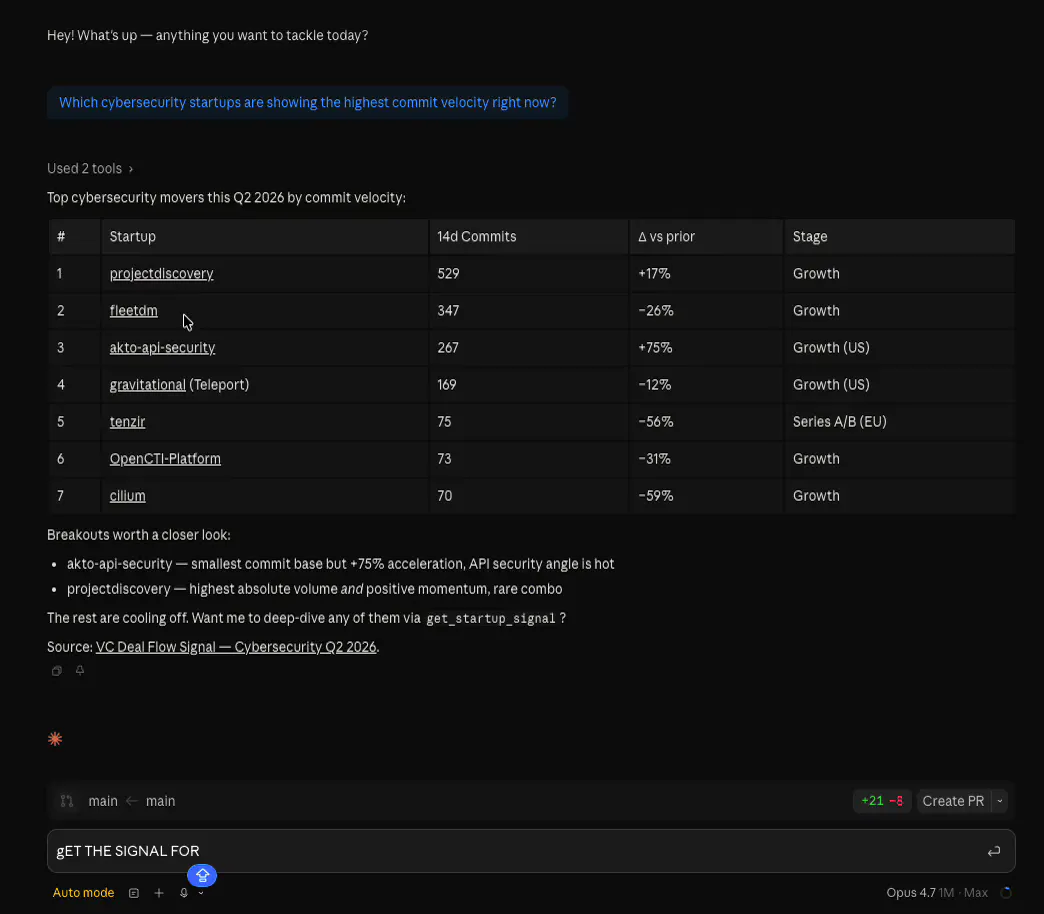Image resolution: width=1044 pixels, height=914 pixels.
Task: Click the usage ring icon next to Max
Action: click(x=1006, y=893)
